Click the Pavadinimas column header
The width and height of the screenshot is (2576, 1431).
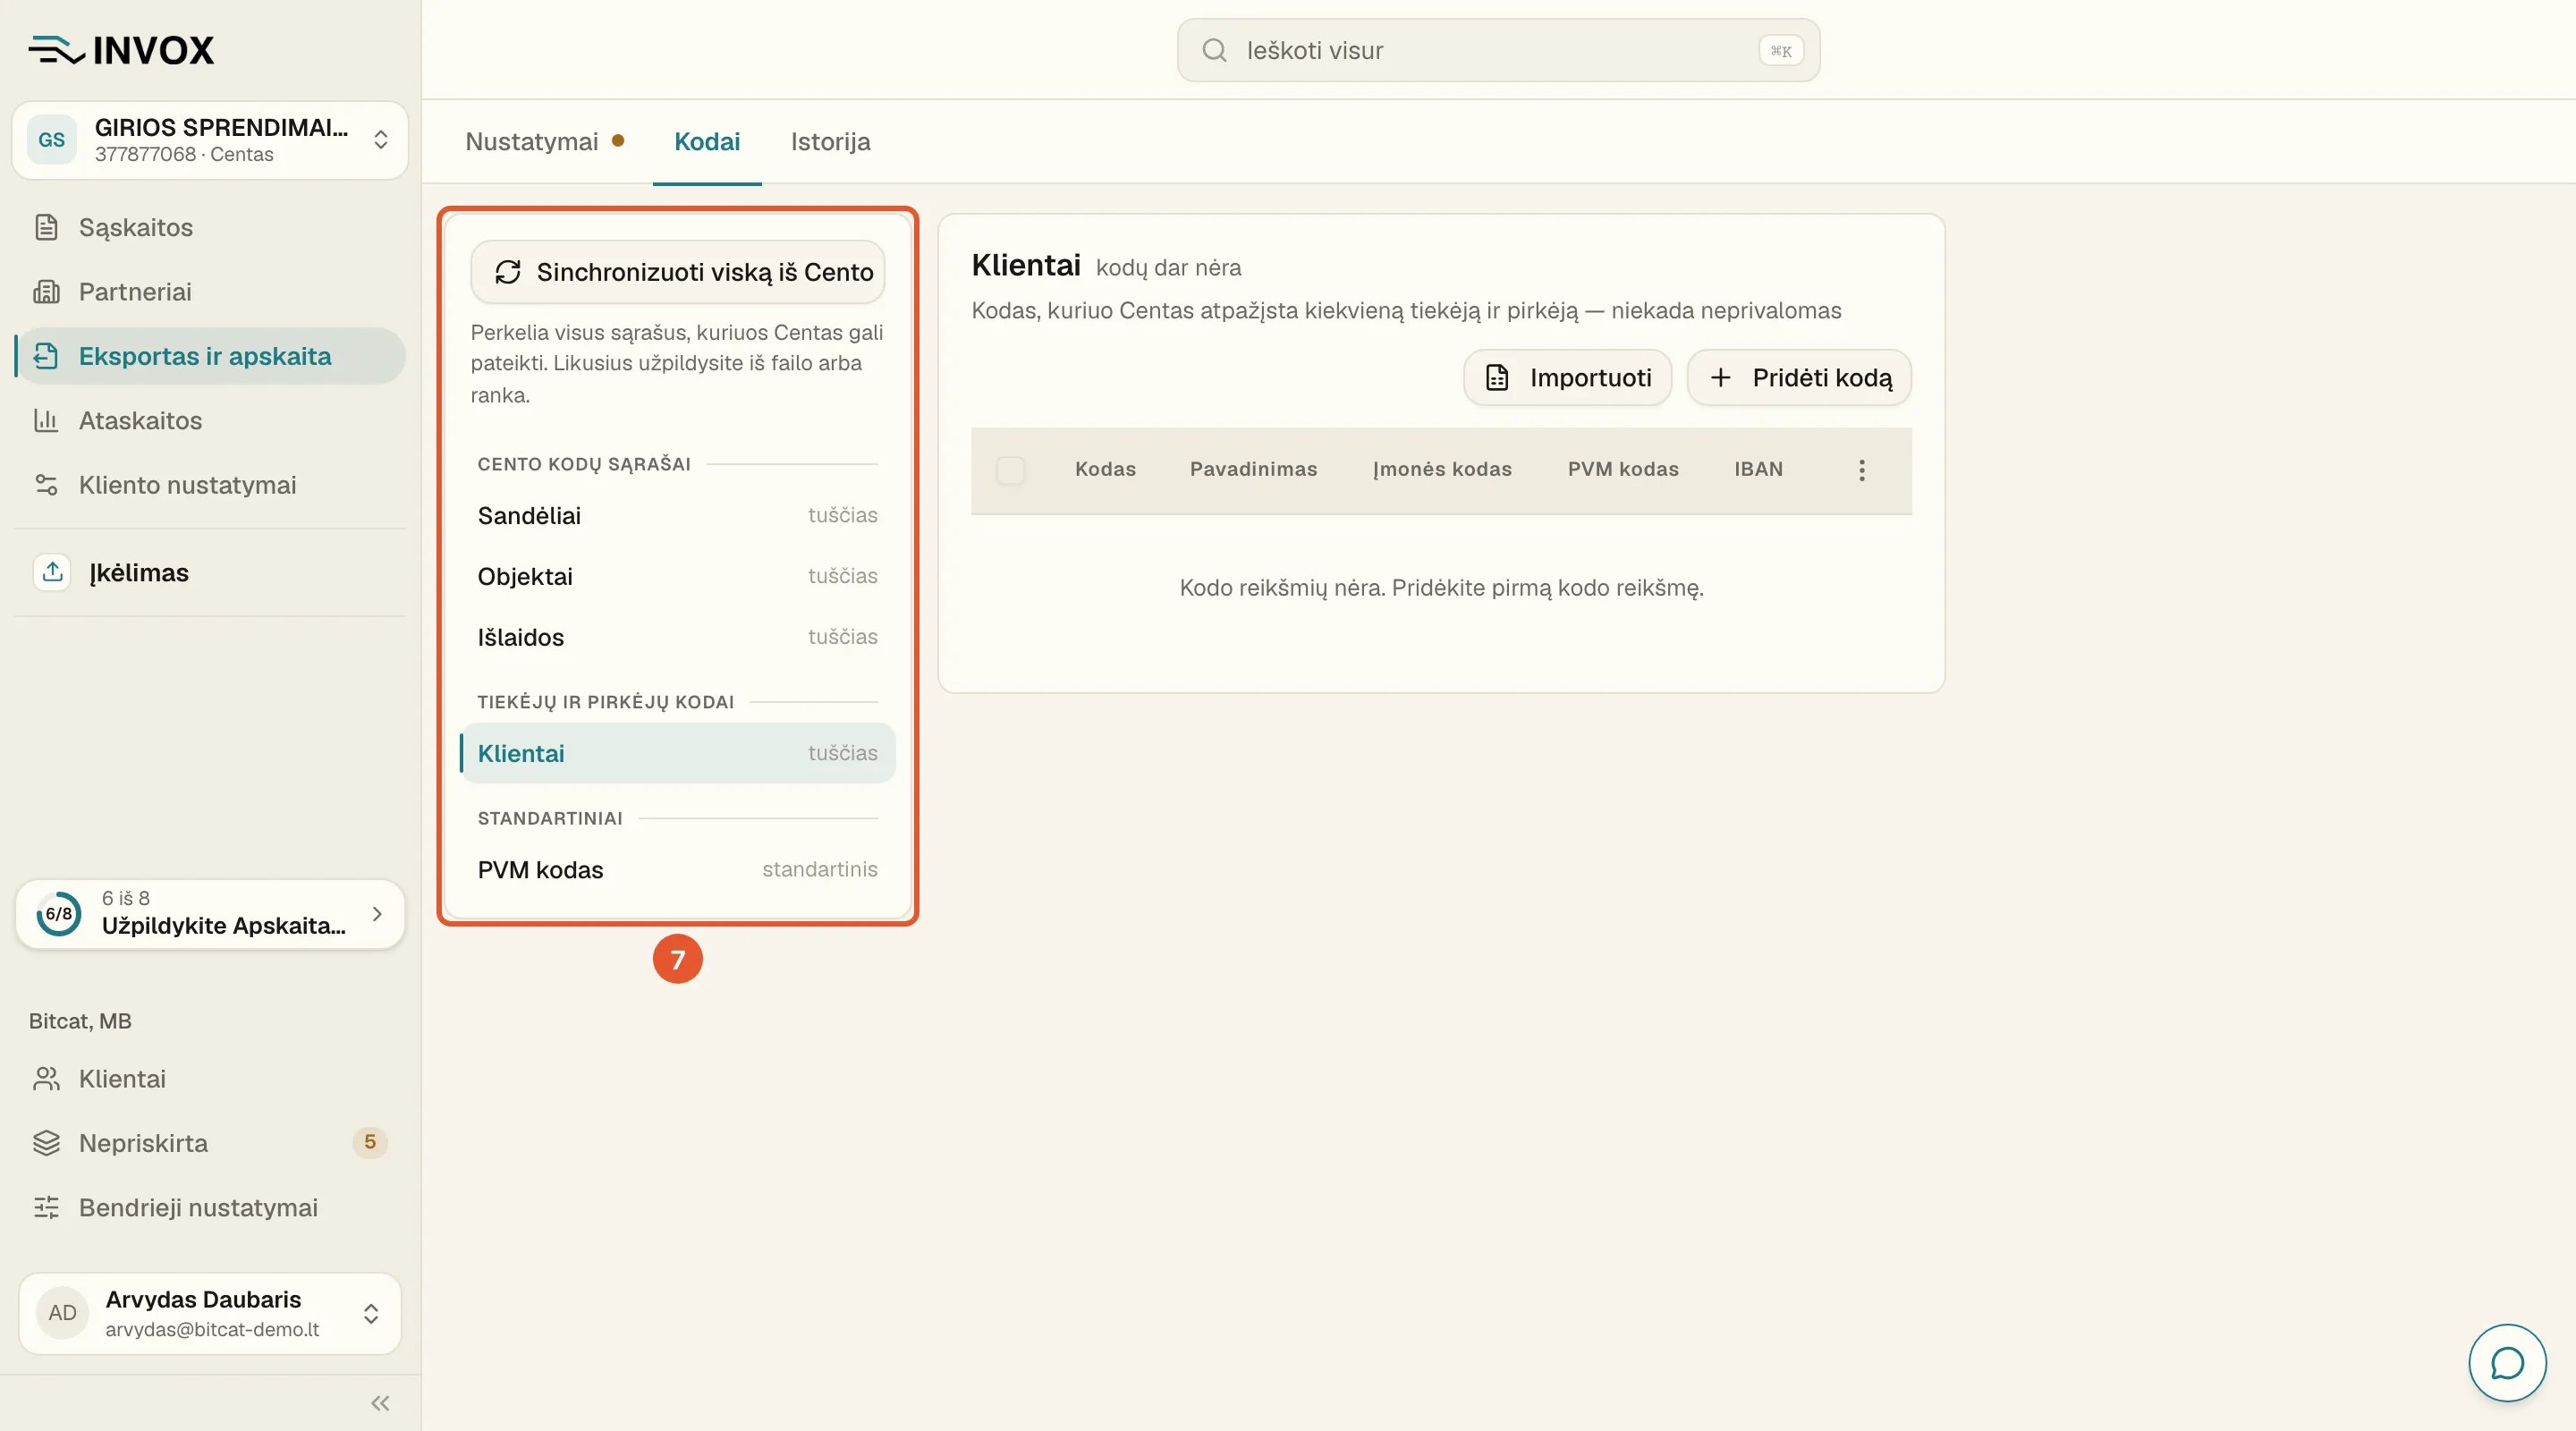pyautogui.click(x=1253, y=469)
